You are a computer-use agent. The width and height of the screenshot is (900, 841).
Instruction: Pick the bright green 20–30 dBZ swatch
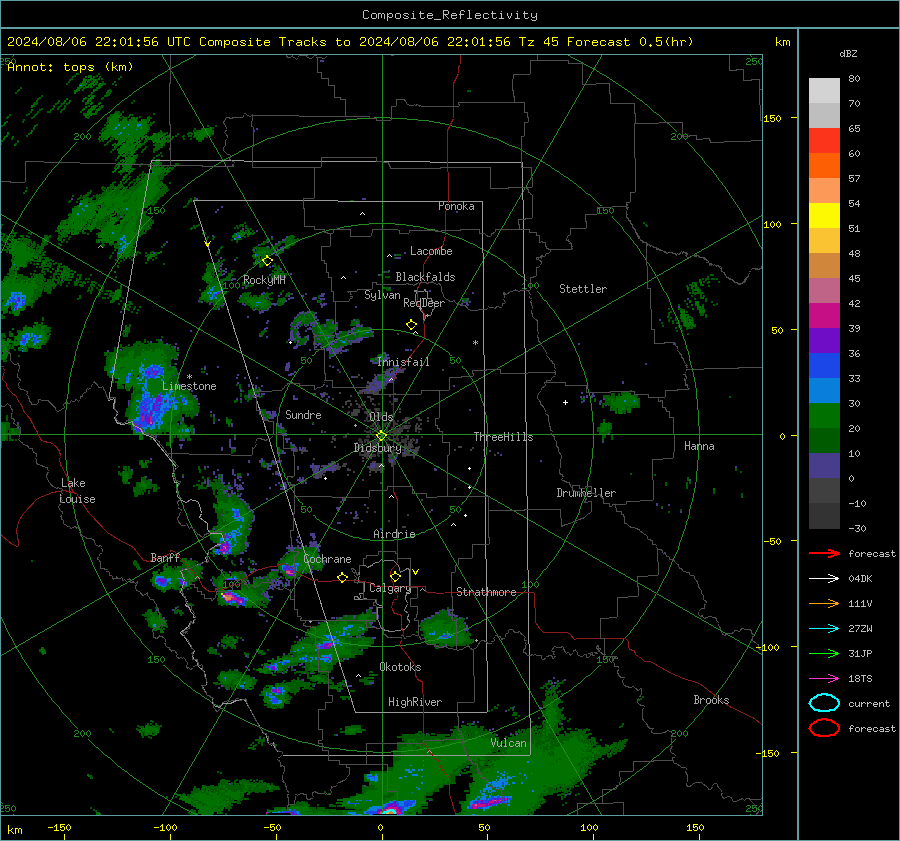[824, 415]
